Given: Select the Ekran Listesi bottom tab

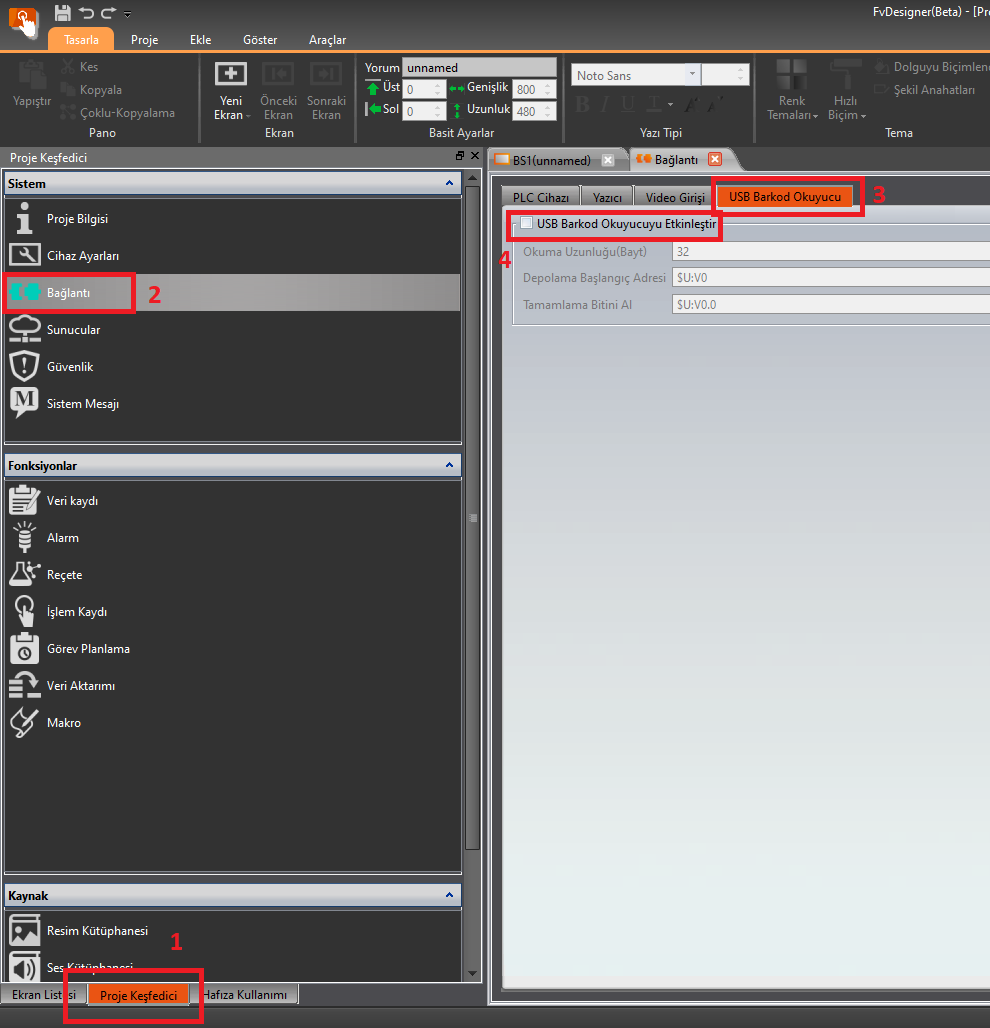Looking at the screenshot, I should click(43, 995).
